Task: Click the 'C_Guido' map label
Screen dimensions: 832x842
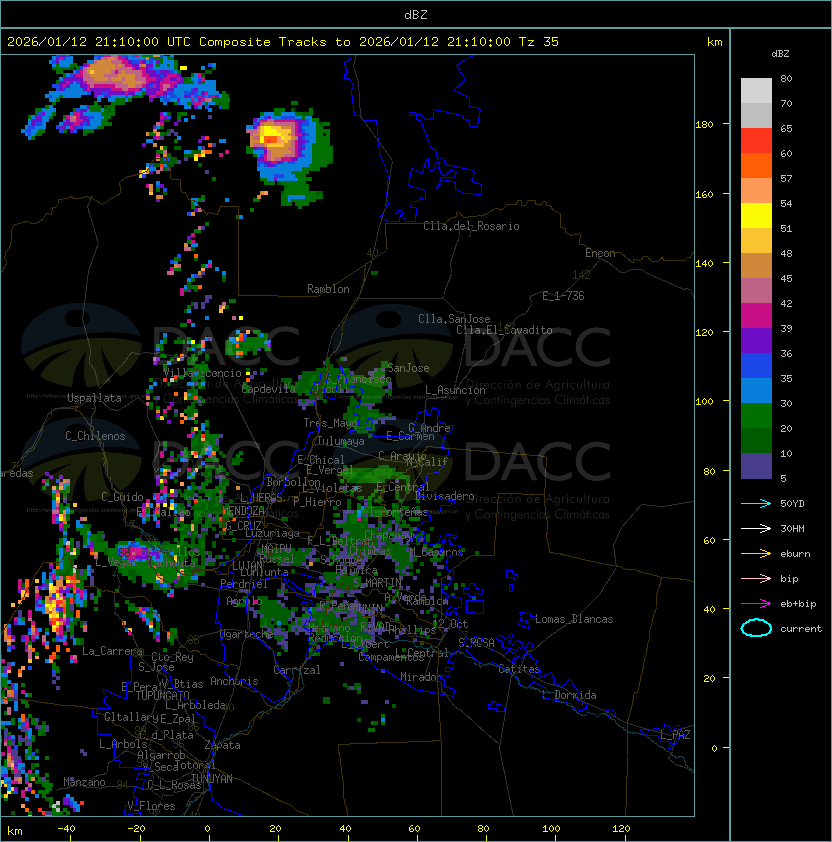Action: coord(122,497)
